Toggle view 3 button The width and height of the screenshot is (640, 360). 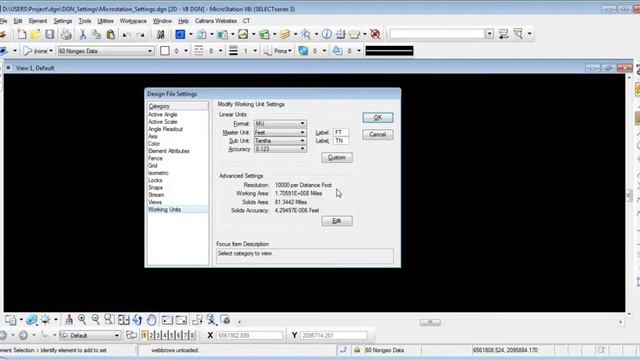click(158, 336)
